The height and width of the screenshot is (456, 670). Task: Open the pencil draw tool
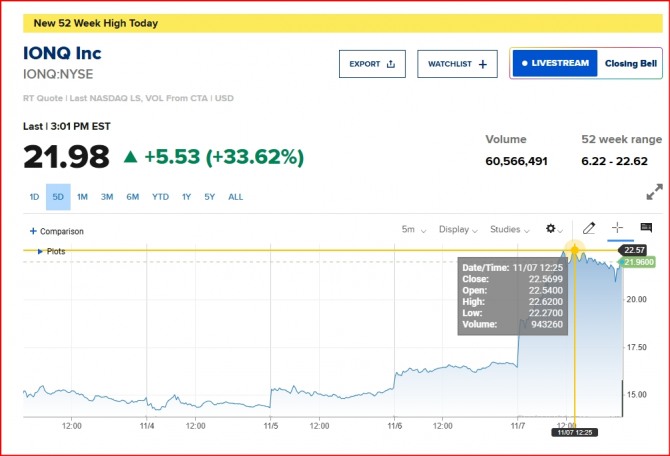589,228
